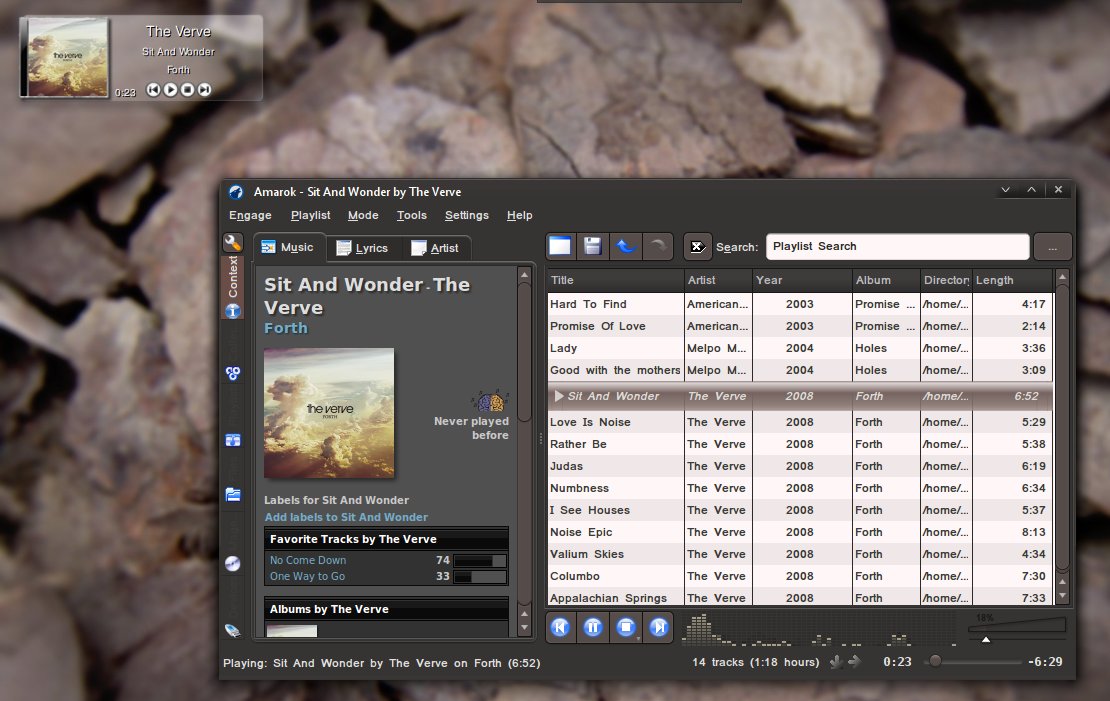The width and height of the screenshot is (1110, 701).
Task: Stop playback in Amarok player
Action: click(x=626, y=627)
